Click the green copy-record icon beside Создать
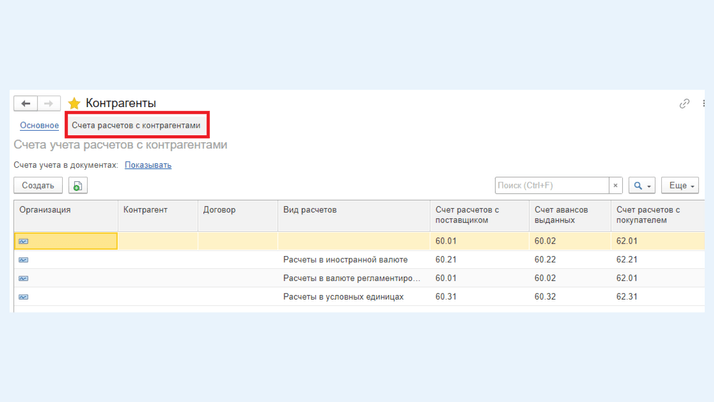 click(x=78, y=186)
